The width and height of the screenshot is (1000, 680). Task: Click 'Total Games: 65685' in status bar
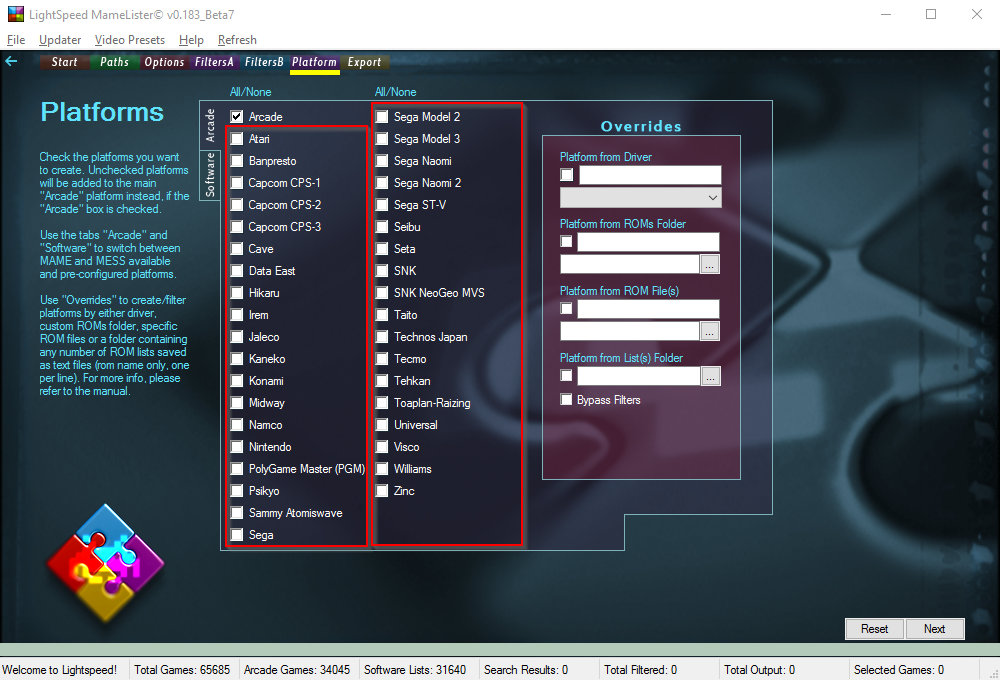(182, 670)
